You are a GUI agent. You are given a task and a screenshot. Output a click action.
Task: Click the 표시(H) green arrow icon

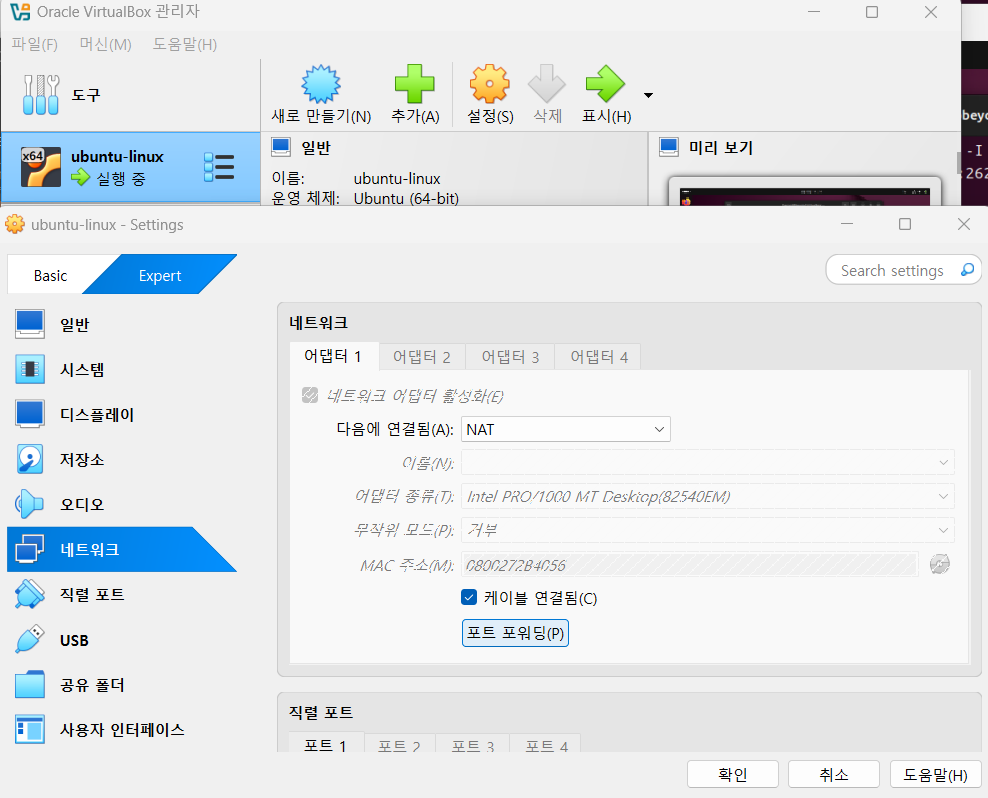coord(605,84)
